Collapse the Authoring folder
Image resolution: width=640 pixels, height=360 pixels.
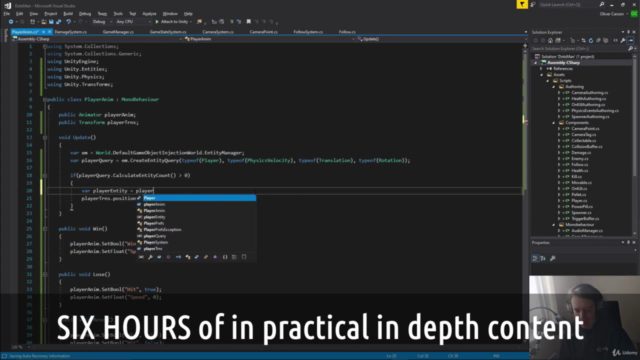pos(553,87)
